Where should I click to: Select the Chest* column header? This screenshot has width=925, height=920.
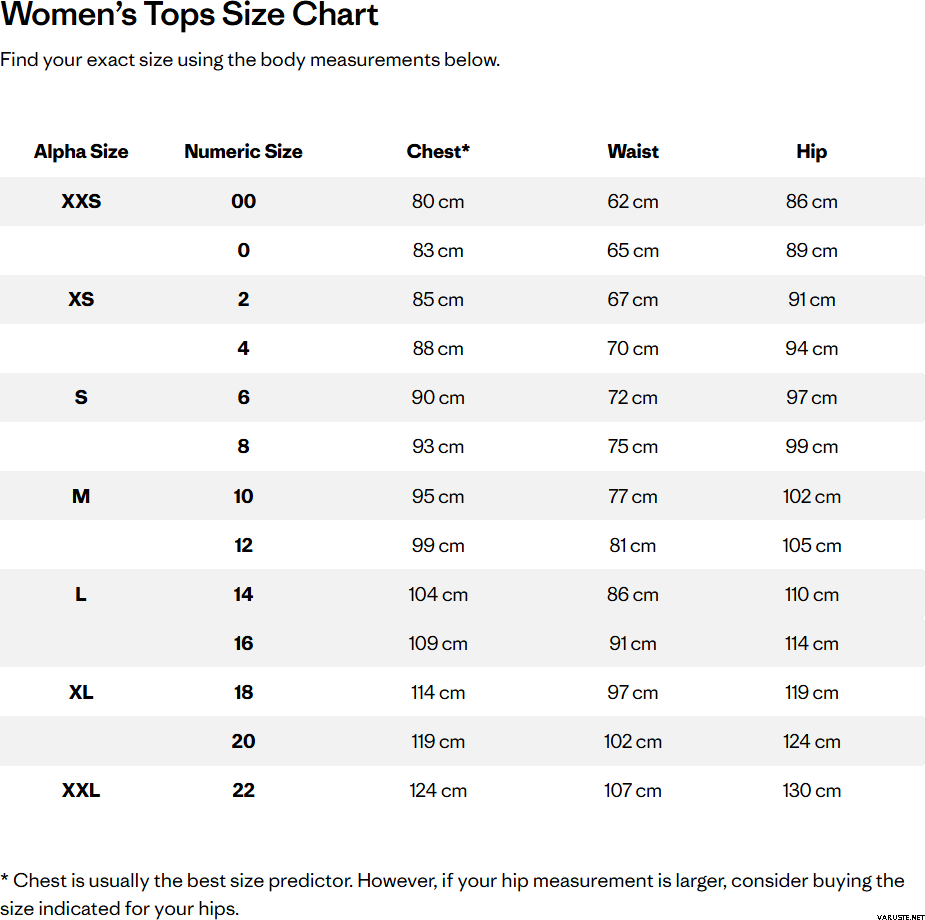pyautogui.click(x=438, y=152)
